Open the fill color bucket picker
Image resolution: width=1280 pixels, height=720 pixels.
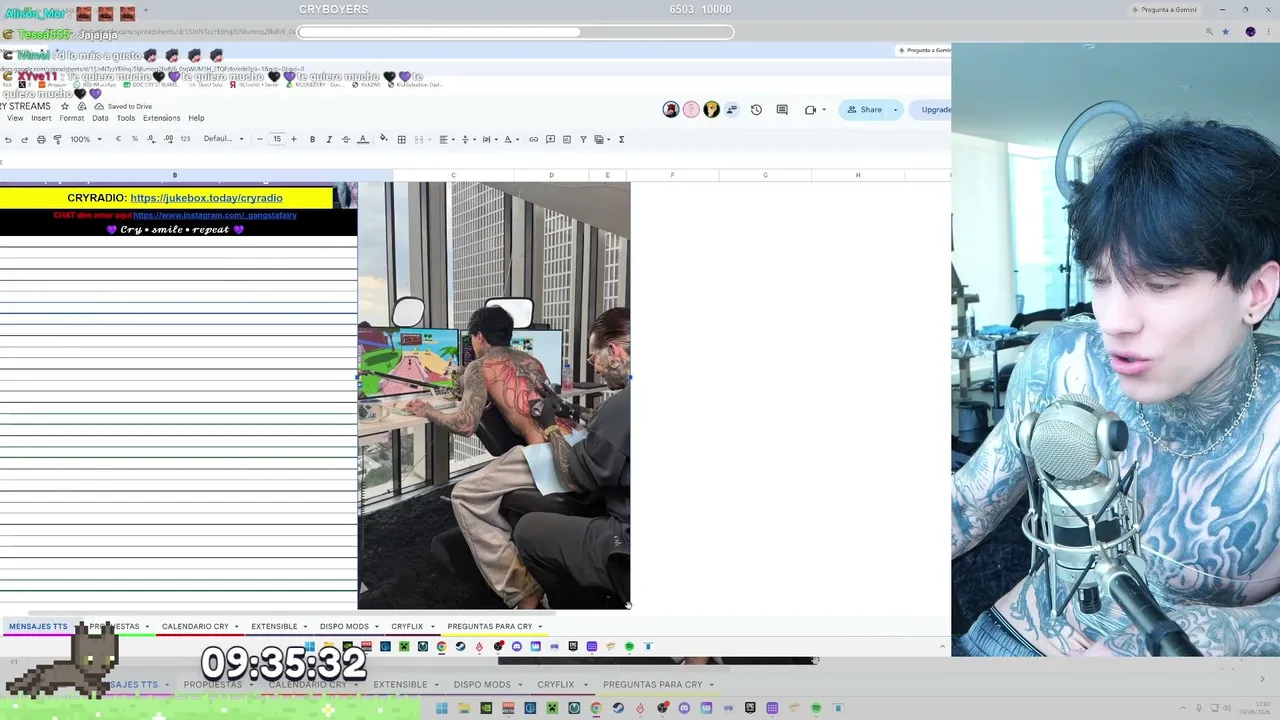384,139
